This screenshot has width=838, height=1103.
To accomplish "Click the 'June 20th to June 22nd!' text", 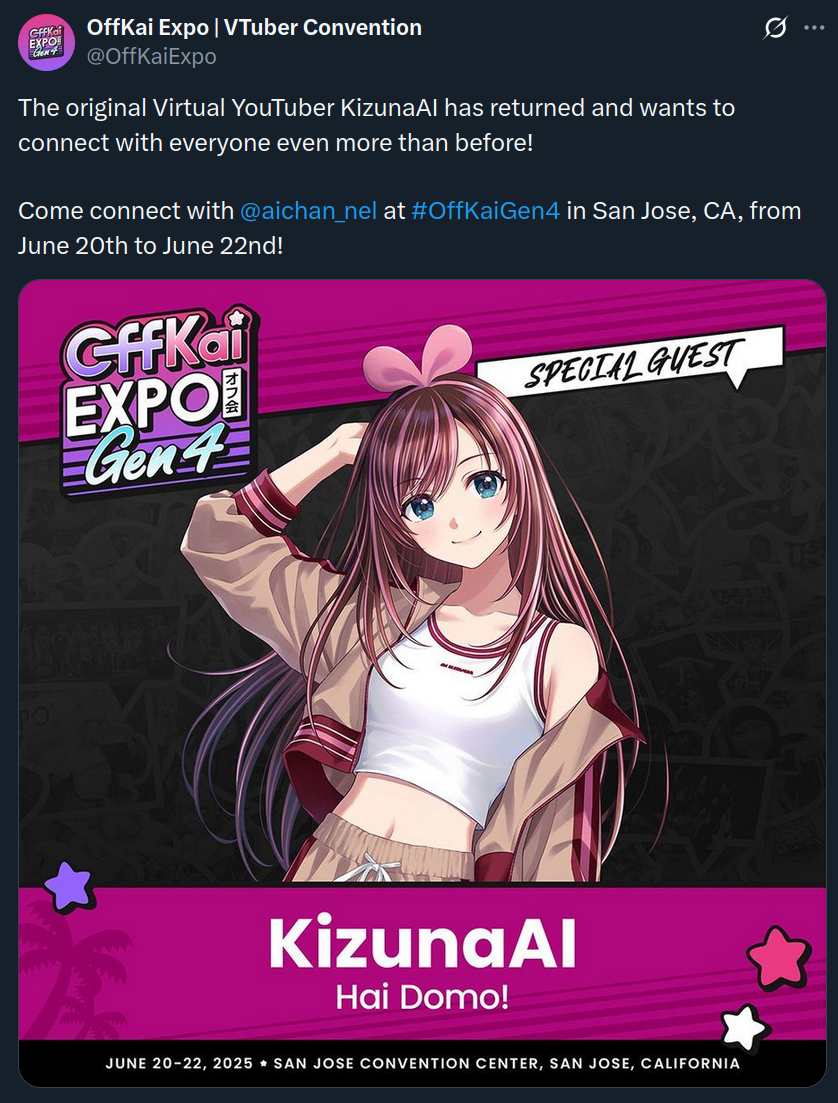I will click(x=151, y=246).
